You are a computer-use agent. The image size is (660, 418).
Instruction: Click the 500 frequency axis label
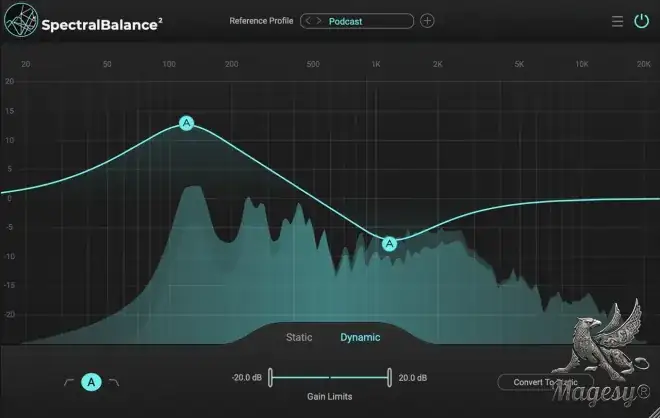[313, 64]
